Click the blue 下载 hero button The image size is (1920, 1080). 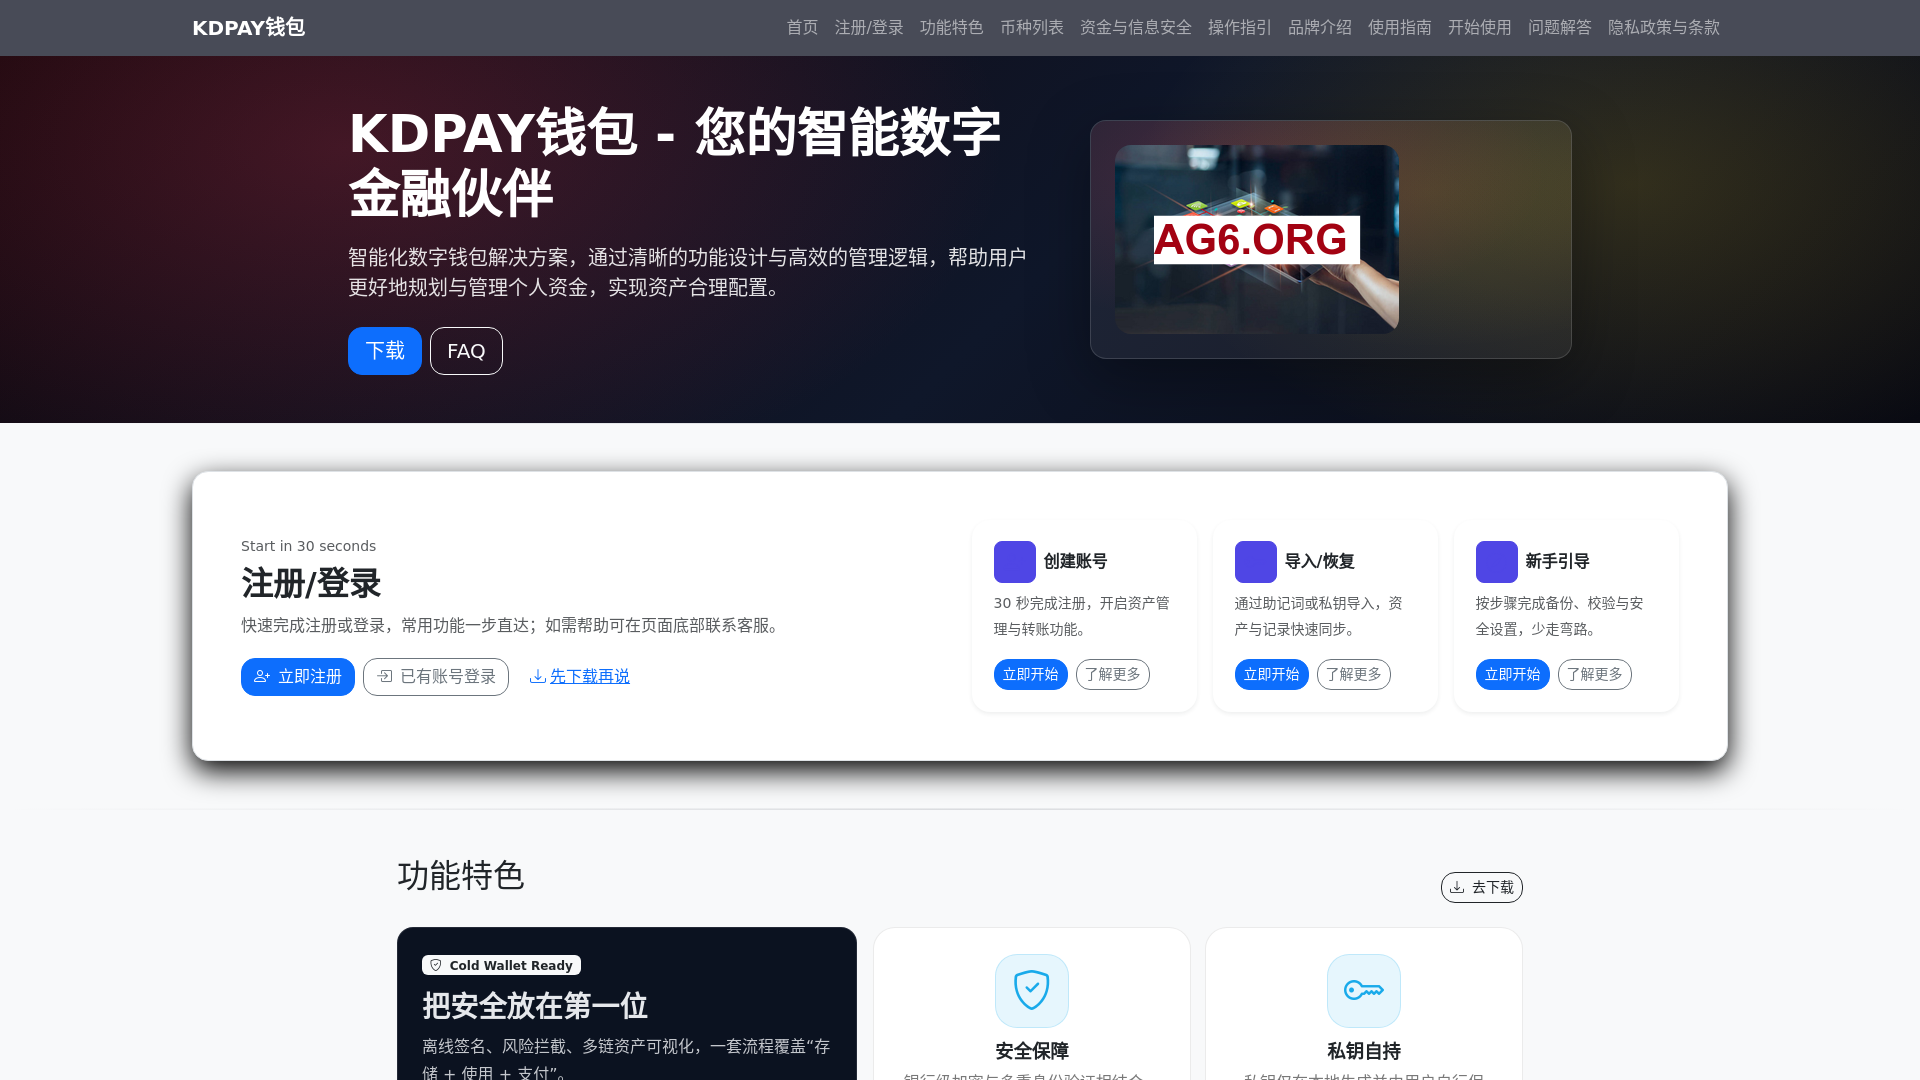pyautogui.click(x=385, y=351)
